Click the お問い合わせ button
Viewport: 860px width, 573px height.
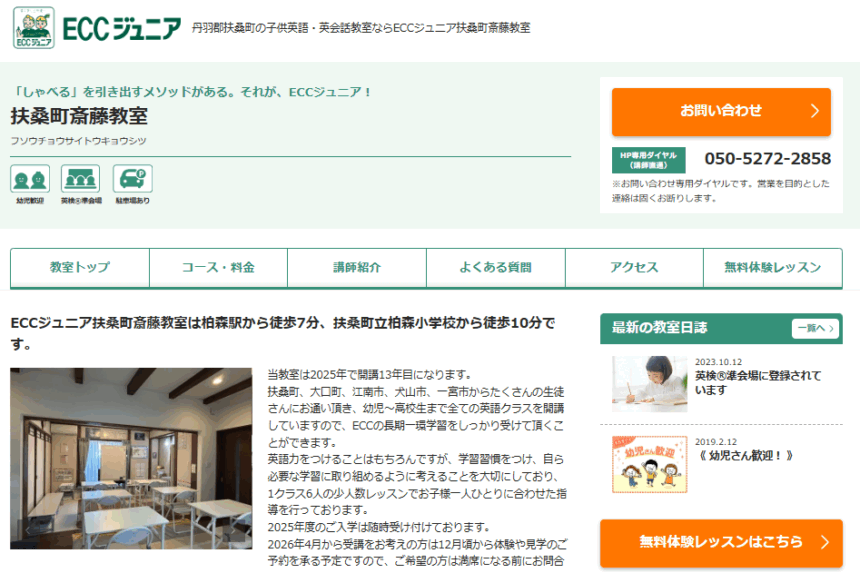click(x=720, y=111)
